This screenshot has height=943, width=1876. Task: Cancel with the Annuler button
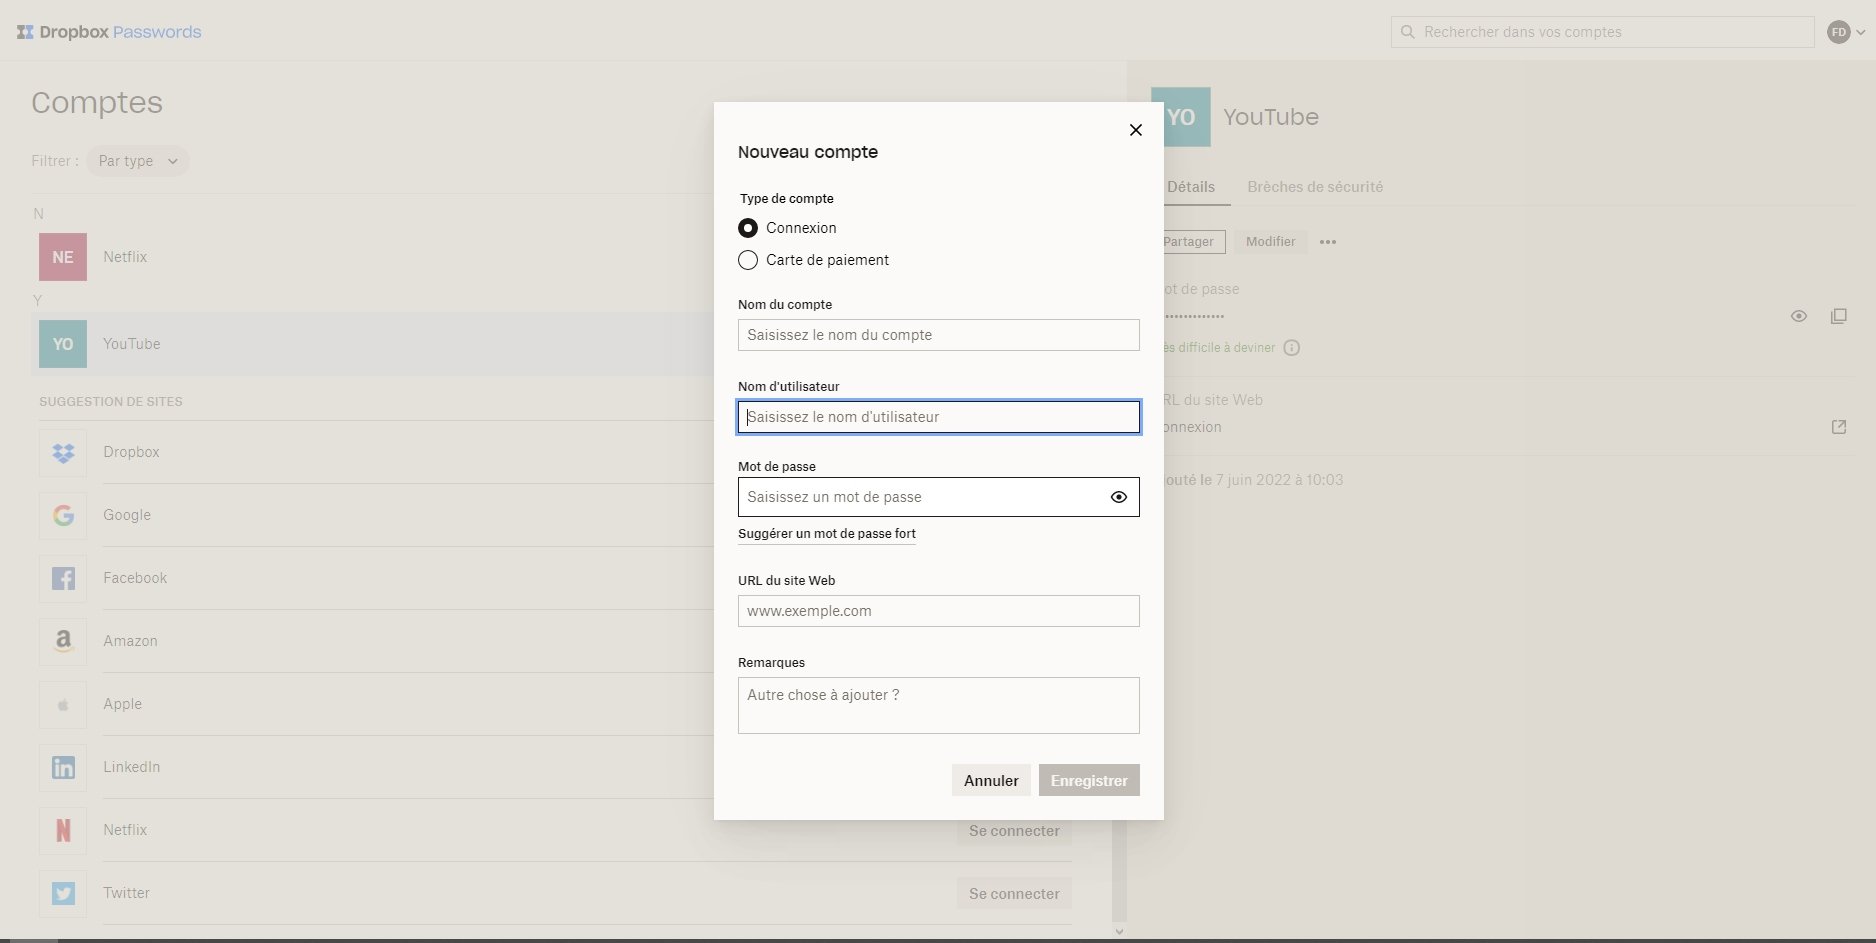coord(991,780)
